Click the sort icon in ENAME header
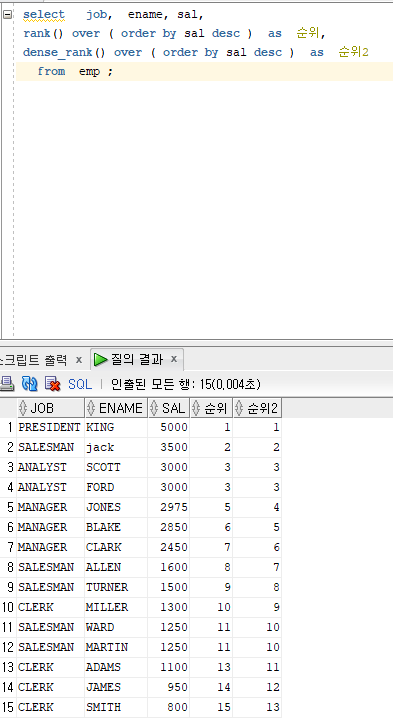 pos(91,408)
